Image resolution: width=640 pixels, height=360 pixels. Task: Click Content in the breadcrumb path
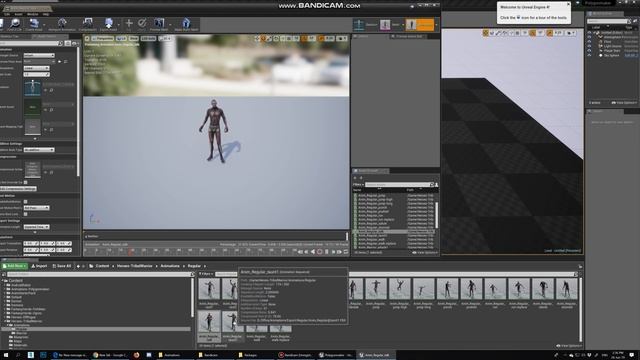tap(102, 266)
